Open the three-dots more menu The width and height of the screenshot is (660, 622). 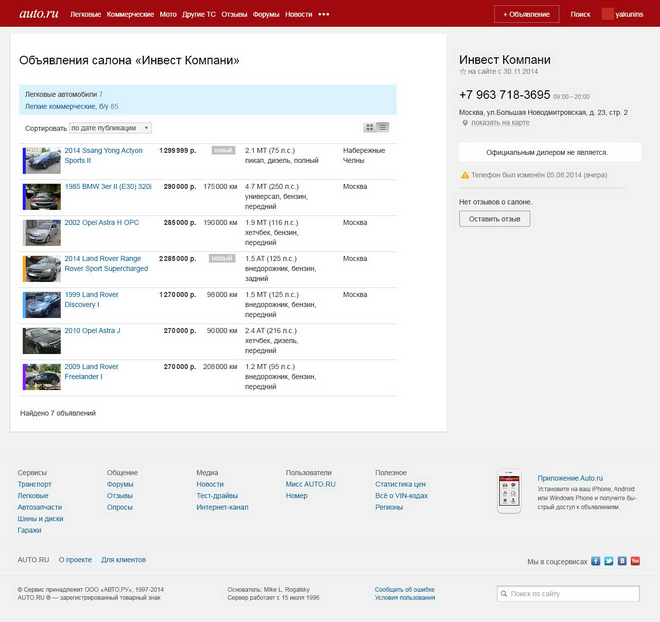click(324, 14)
